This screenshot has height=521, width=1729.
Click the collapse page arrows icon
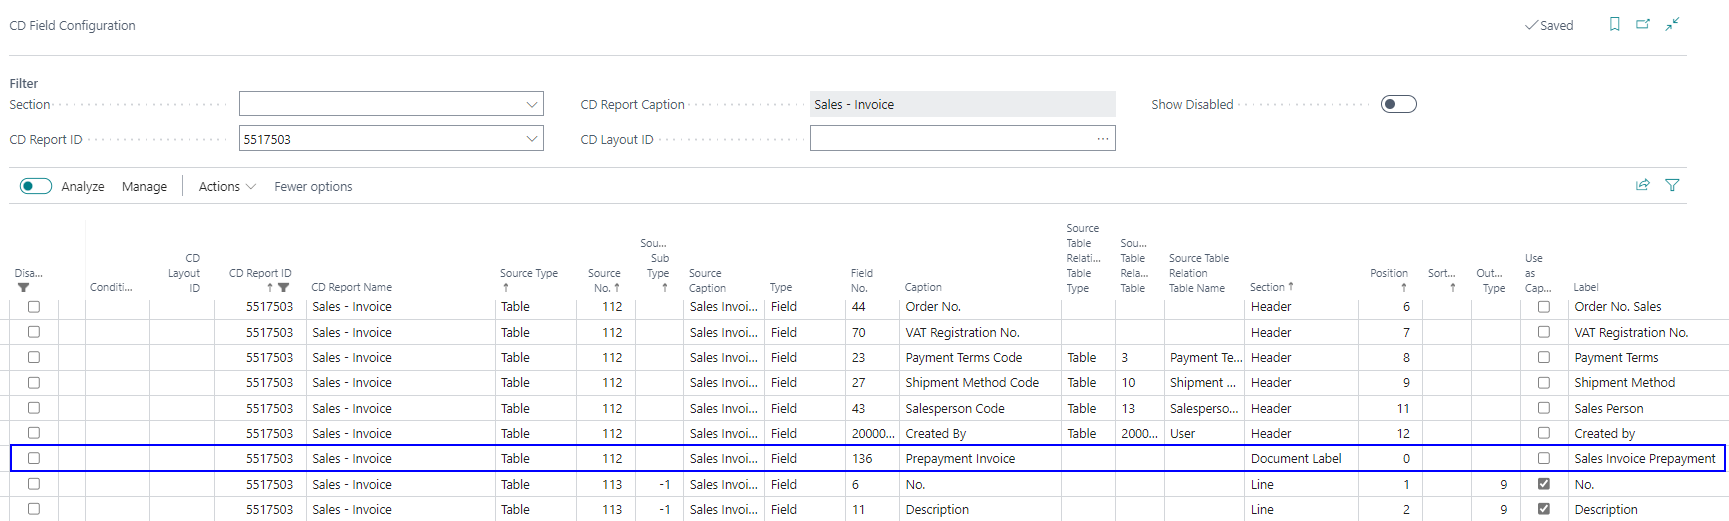(x=1672, y=24)
